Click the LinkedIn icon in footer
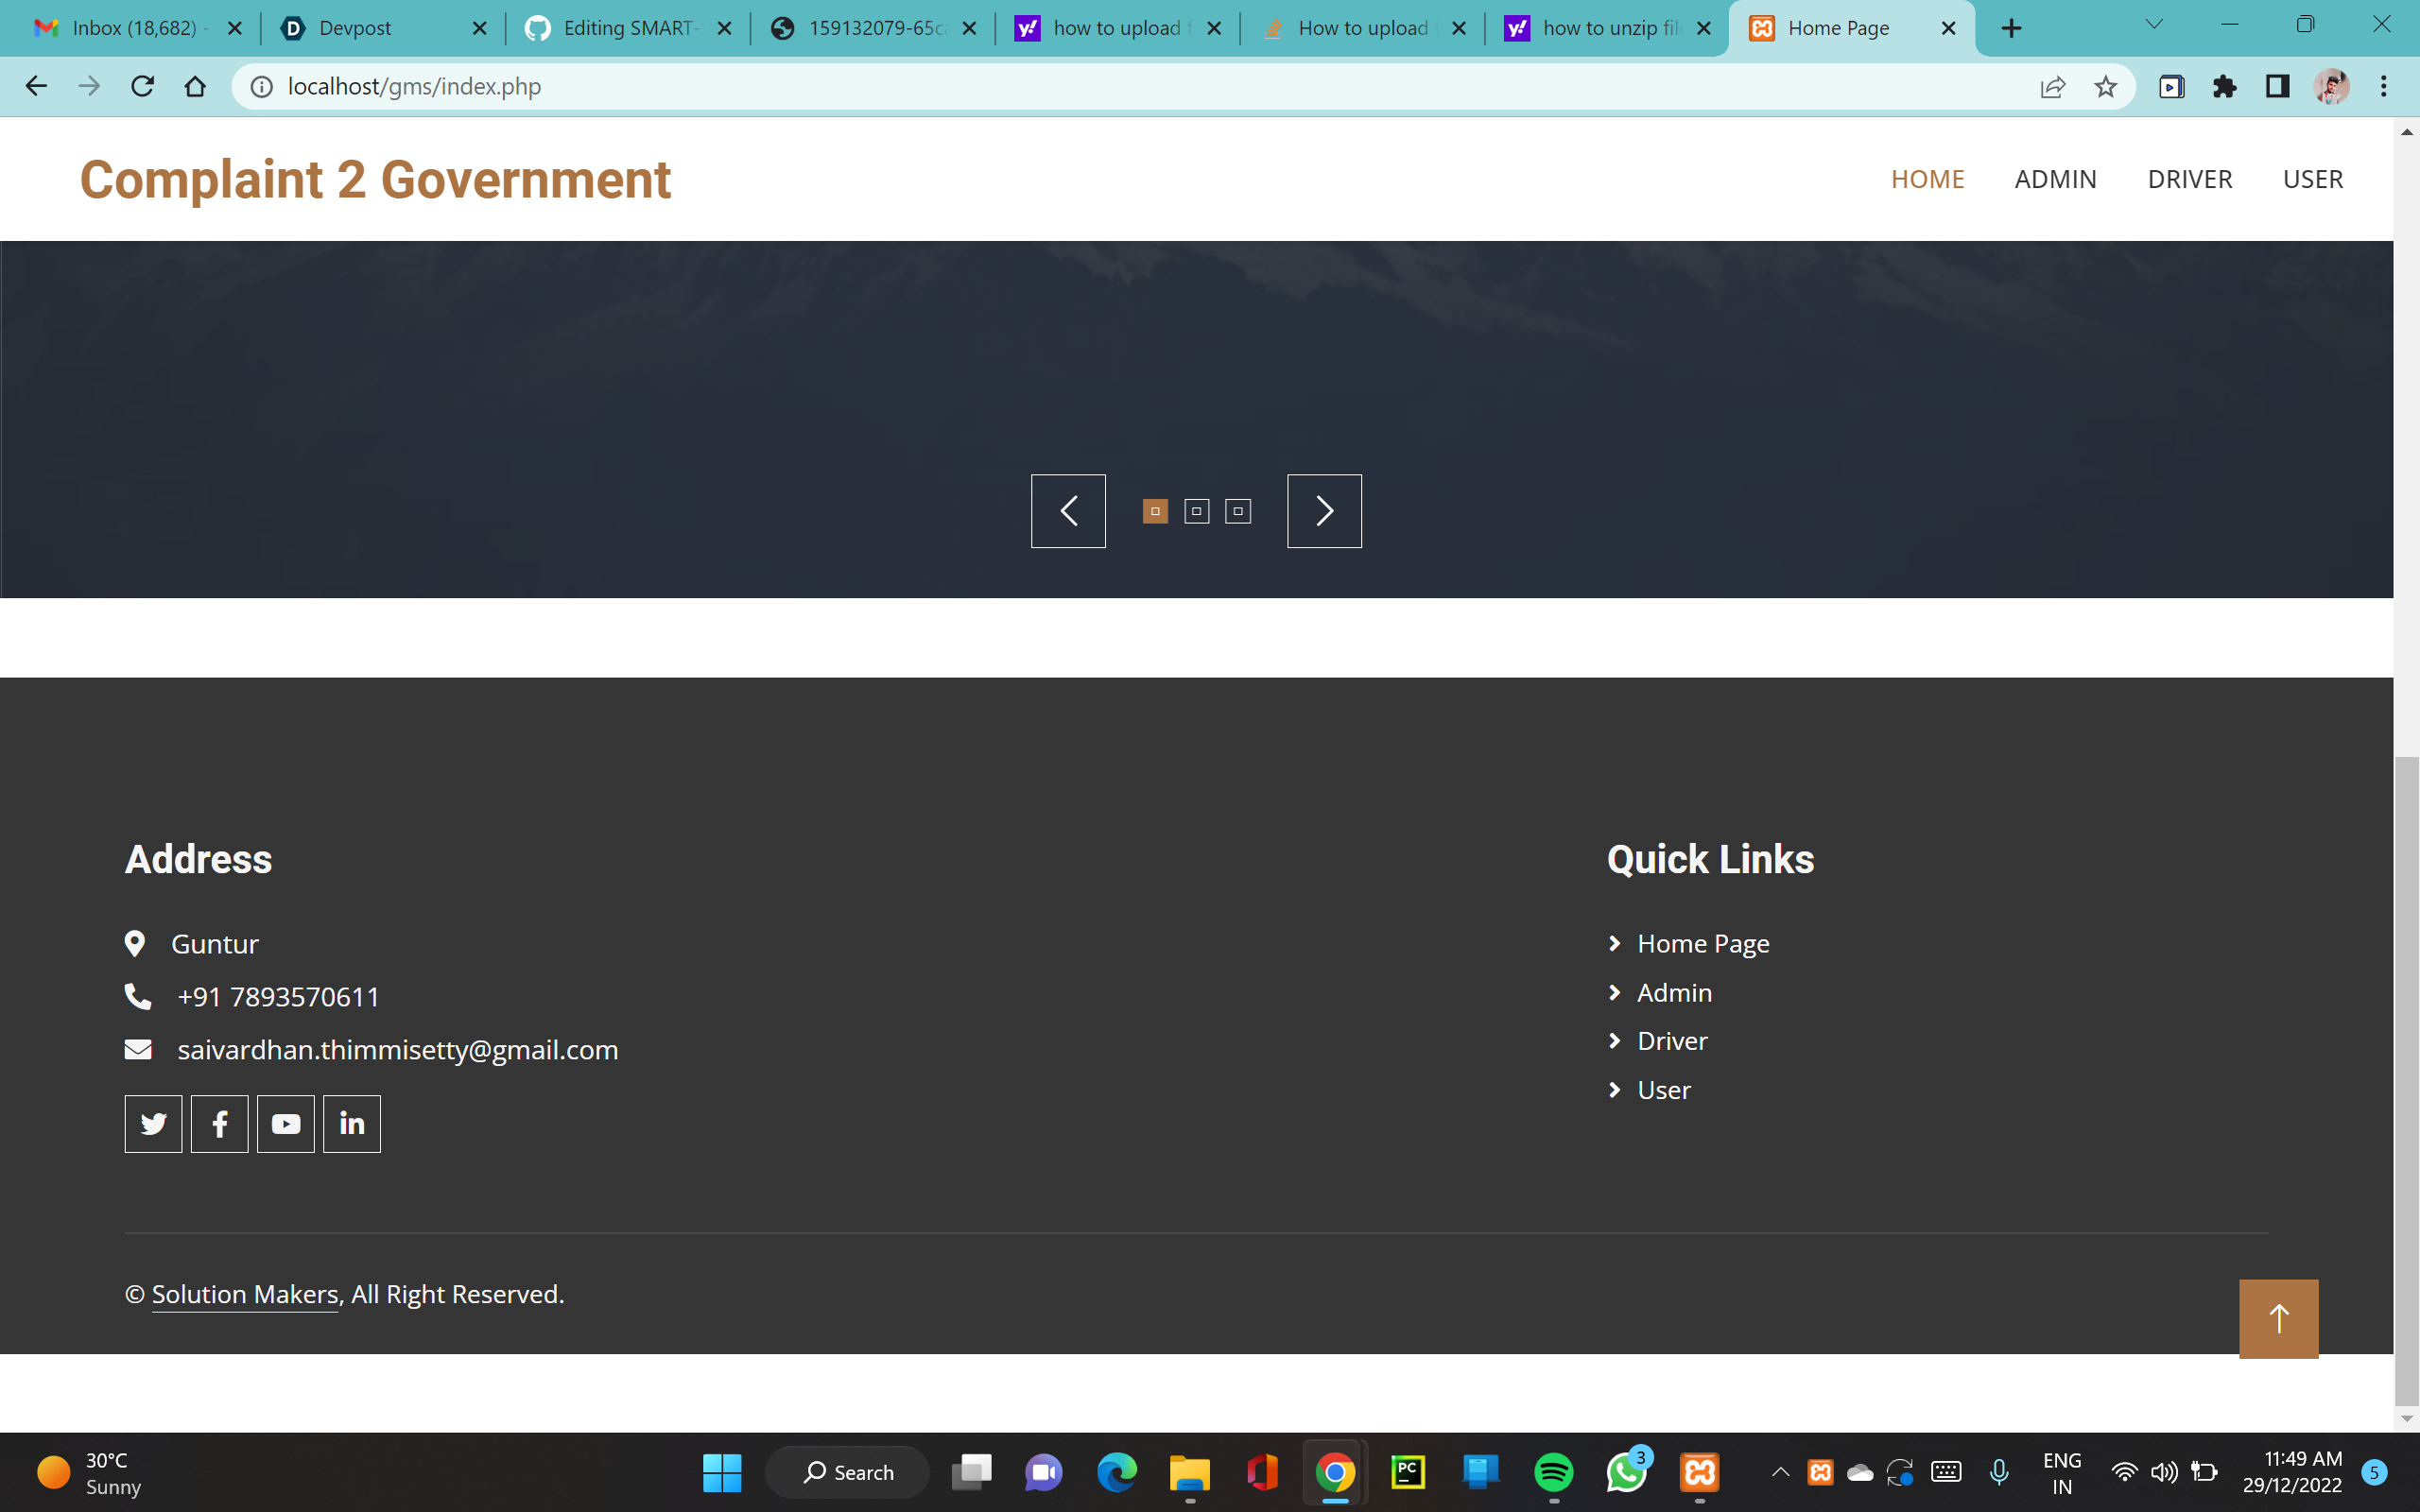Viewport: 2420px width, 1512px height. coord(352,1123)
